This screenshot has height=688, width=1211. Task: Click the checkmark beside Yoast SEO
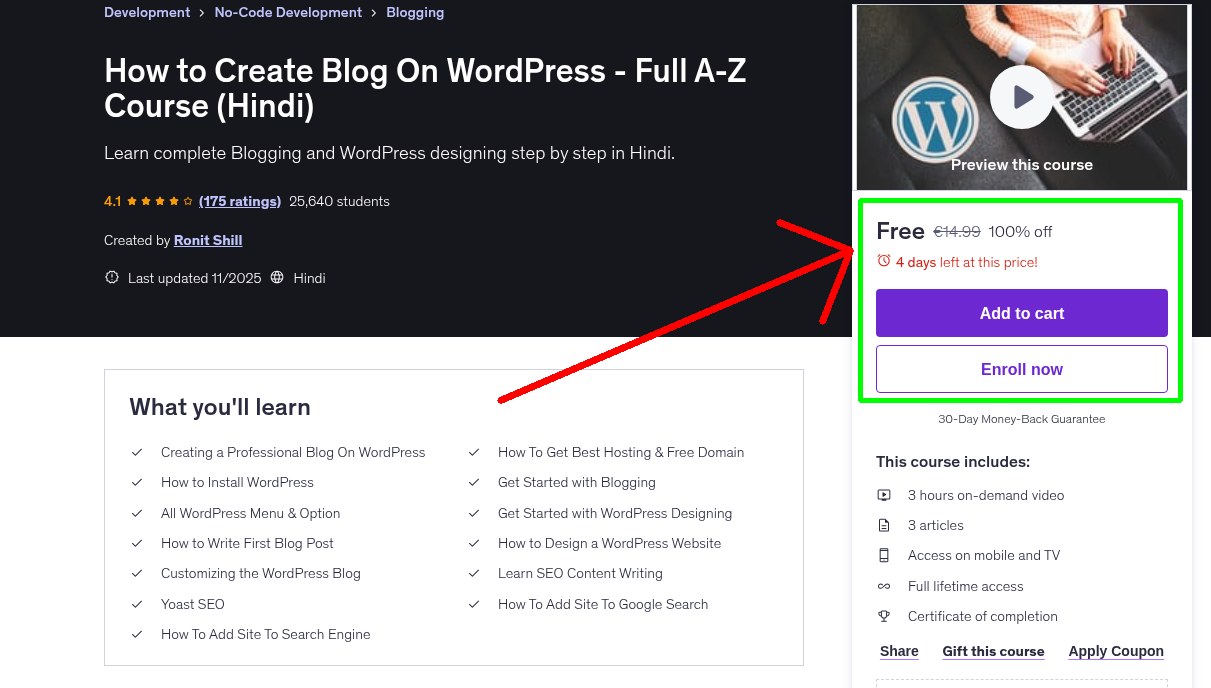137,604
